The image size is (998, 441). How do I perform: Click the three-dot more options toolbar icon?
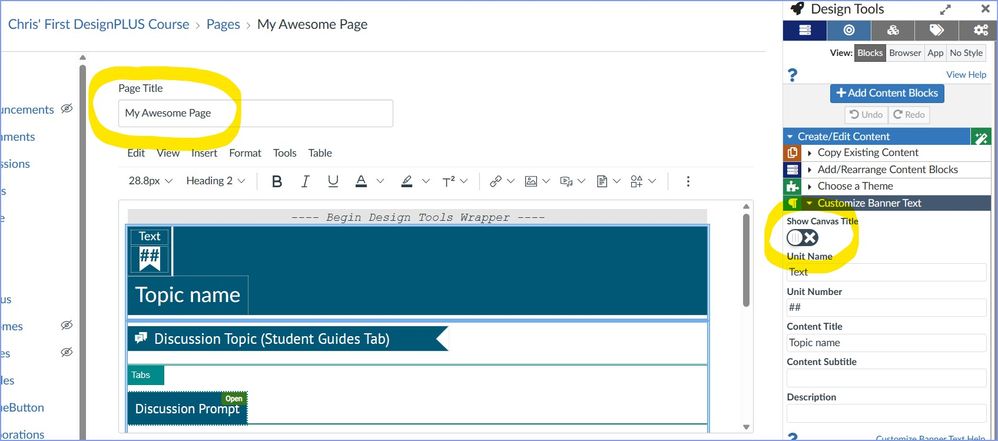[x=688, y=181]
